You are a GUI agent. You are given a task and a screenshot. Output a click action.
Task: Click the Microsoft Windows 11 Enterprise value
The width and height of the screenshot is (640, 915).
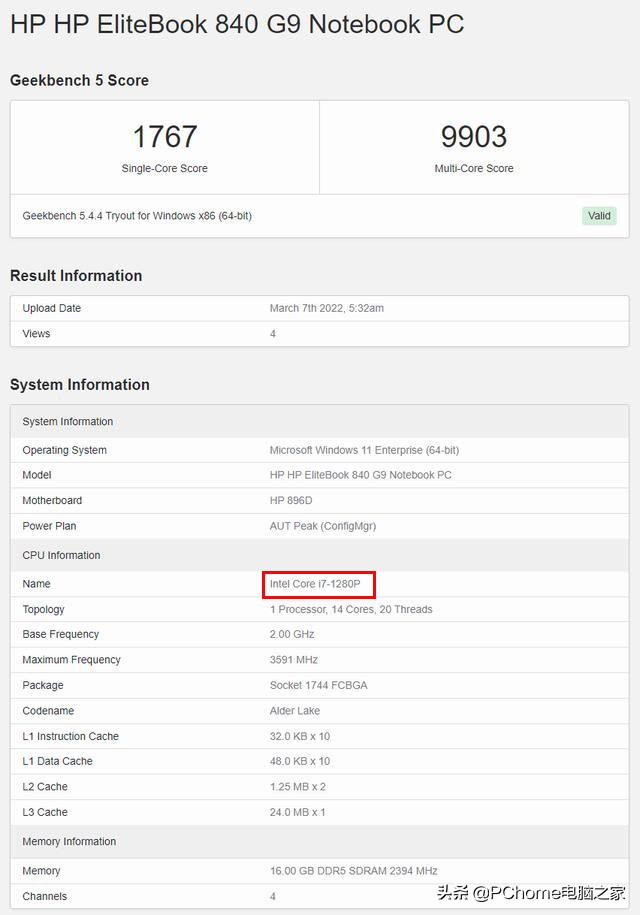pos(364,450)
